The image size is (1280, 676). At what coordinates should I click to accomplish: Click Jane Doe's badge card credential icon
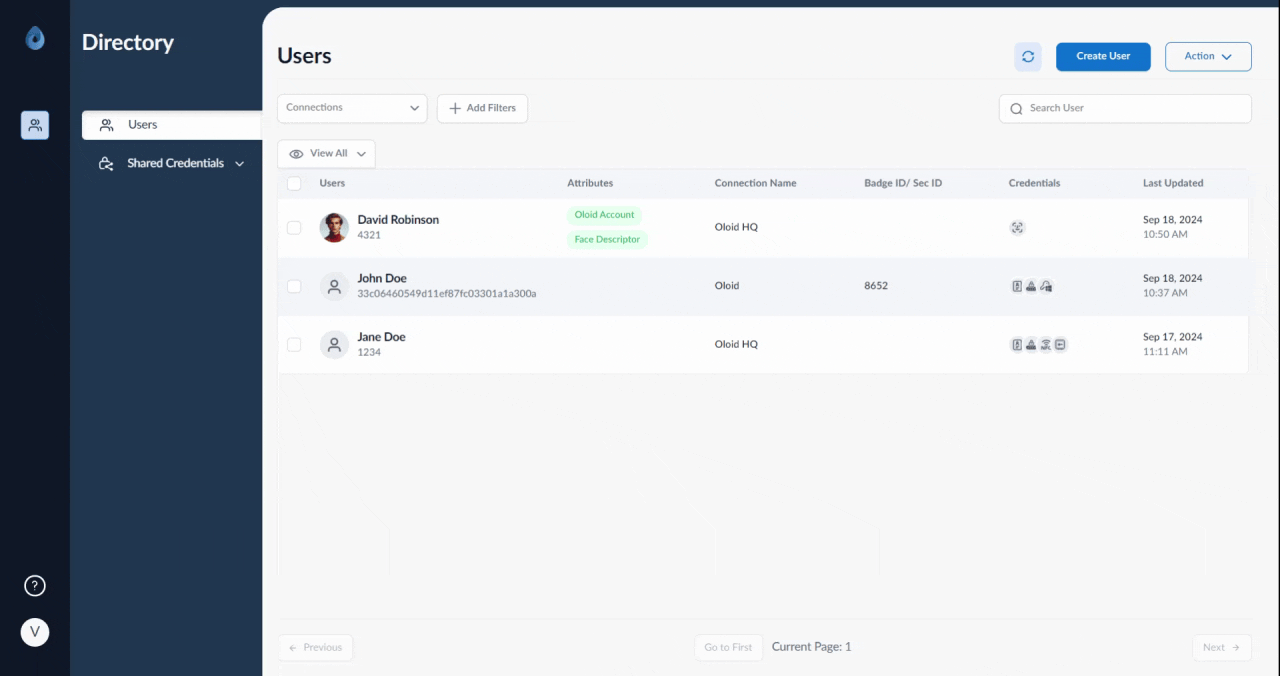tap(1017, 345)
